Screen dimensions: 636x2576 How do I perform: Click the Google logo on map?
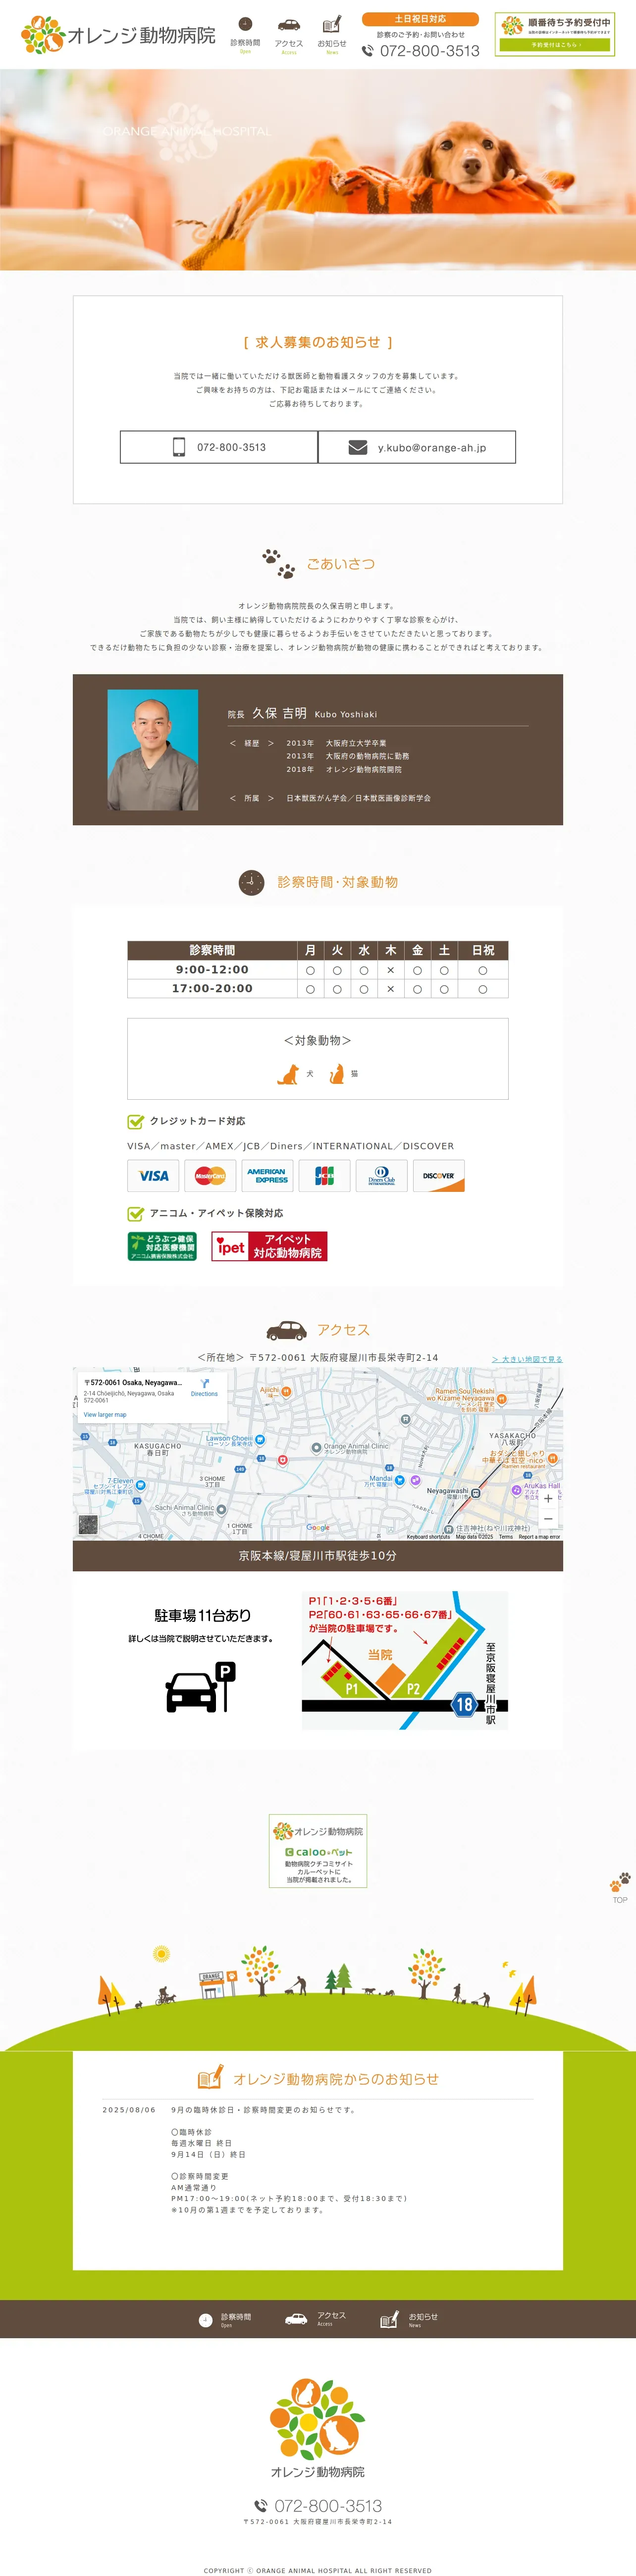[x=318, y=1527]
